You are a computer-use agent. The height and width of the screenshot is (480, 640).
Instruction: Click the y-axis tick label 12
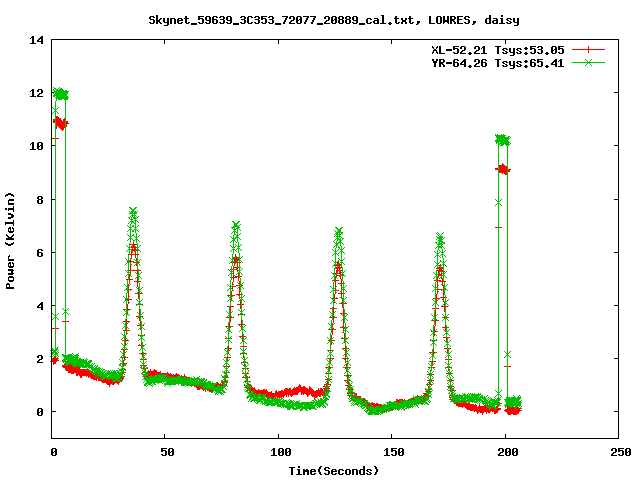(x=36, y=93)
